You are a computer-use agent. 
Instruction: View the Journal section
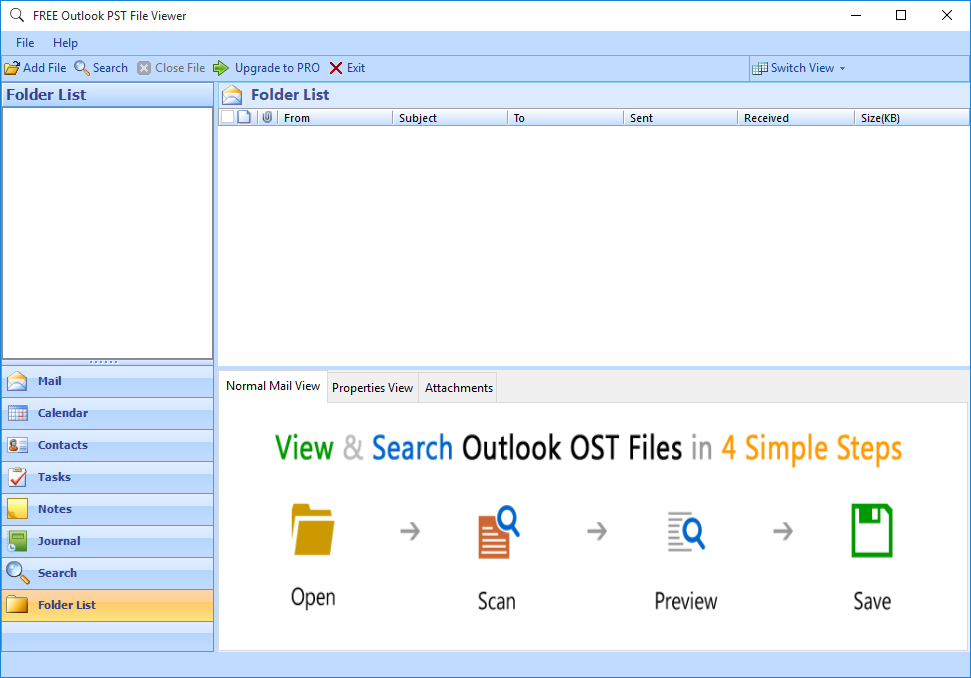pyautogui.click(x=63, y=541)
